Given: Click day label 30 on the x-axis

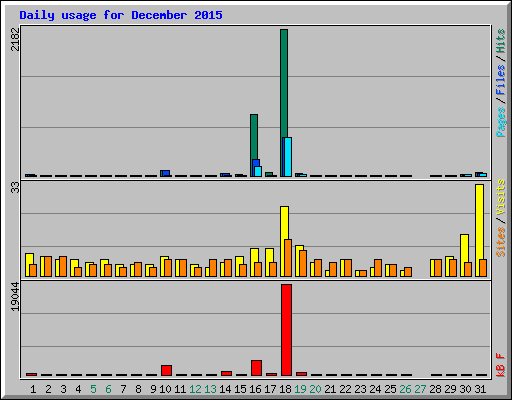Looking at the screenshot, I should point(465,389).
